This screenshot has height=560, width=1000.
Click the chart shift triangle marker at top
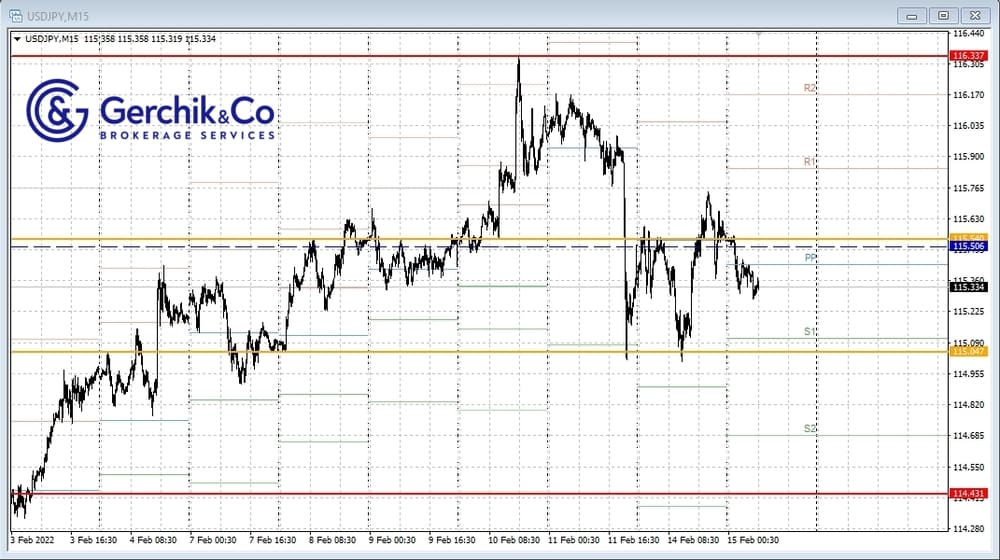pyautogui.click(x=759, y=35)
